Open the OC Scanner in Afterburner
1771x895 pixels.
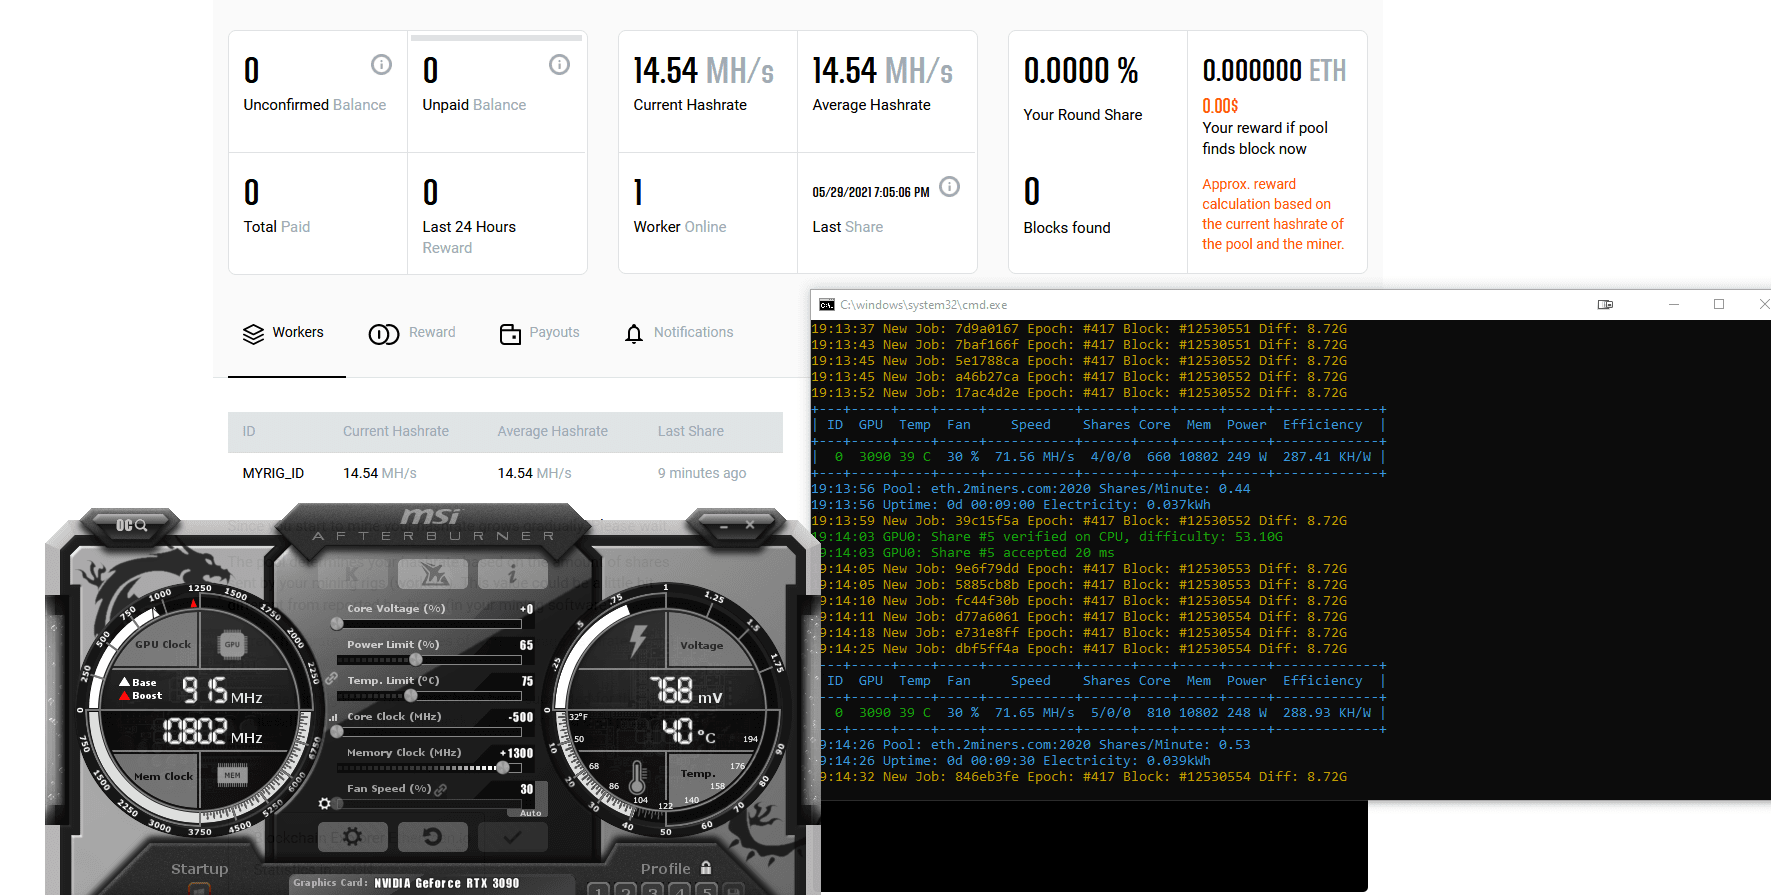click(x=131, y=524)
